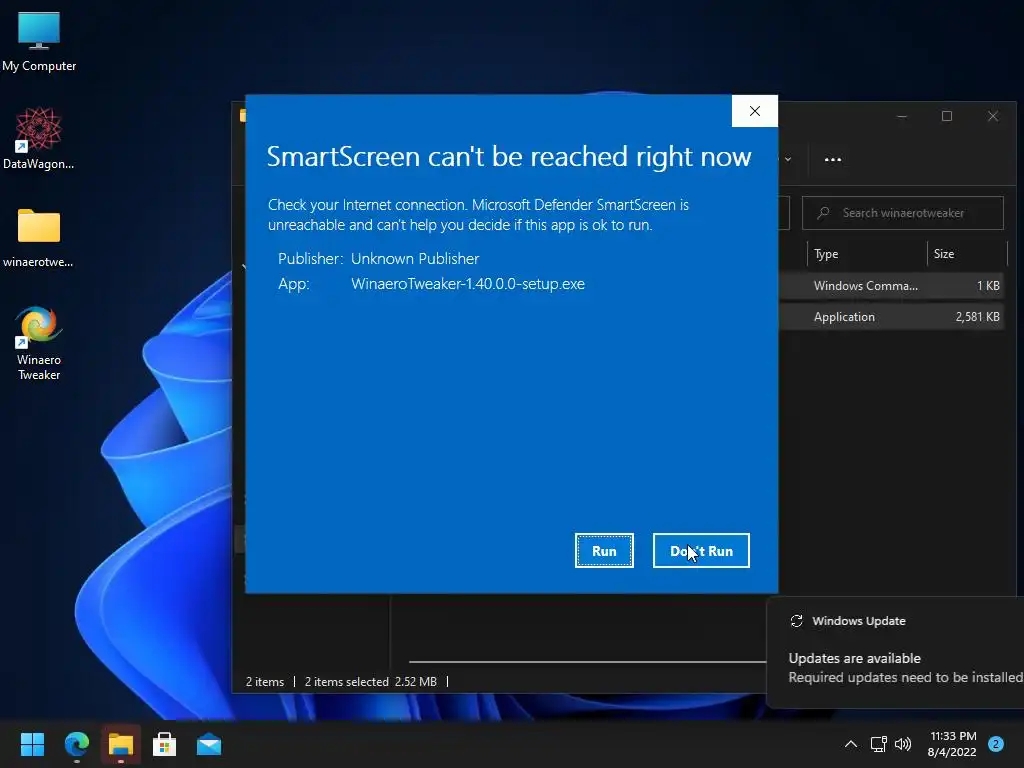Click Search winaerotweaker box in Explorer

(x=903, y=213)
